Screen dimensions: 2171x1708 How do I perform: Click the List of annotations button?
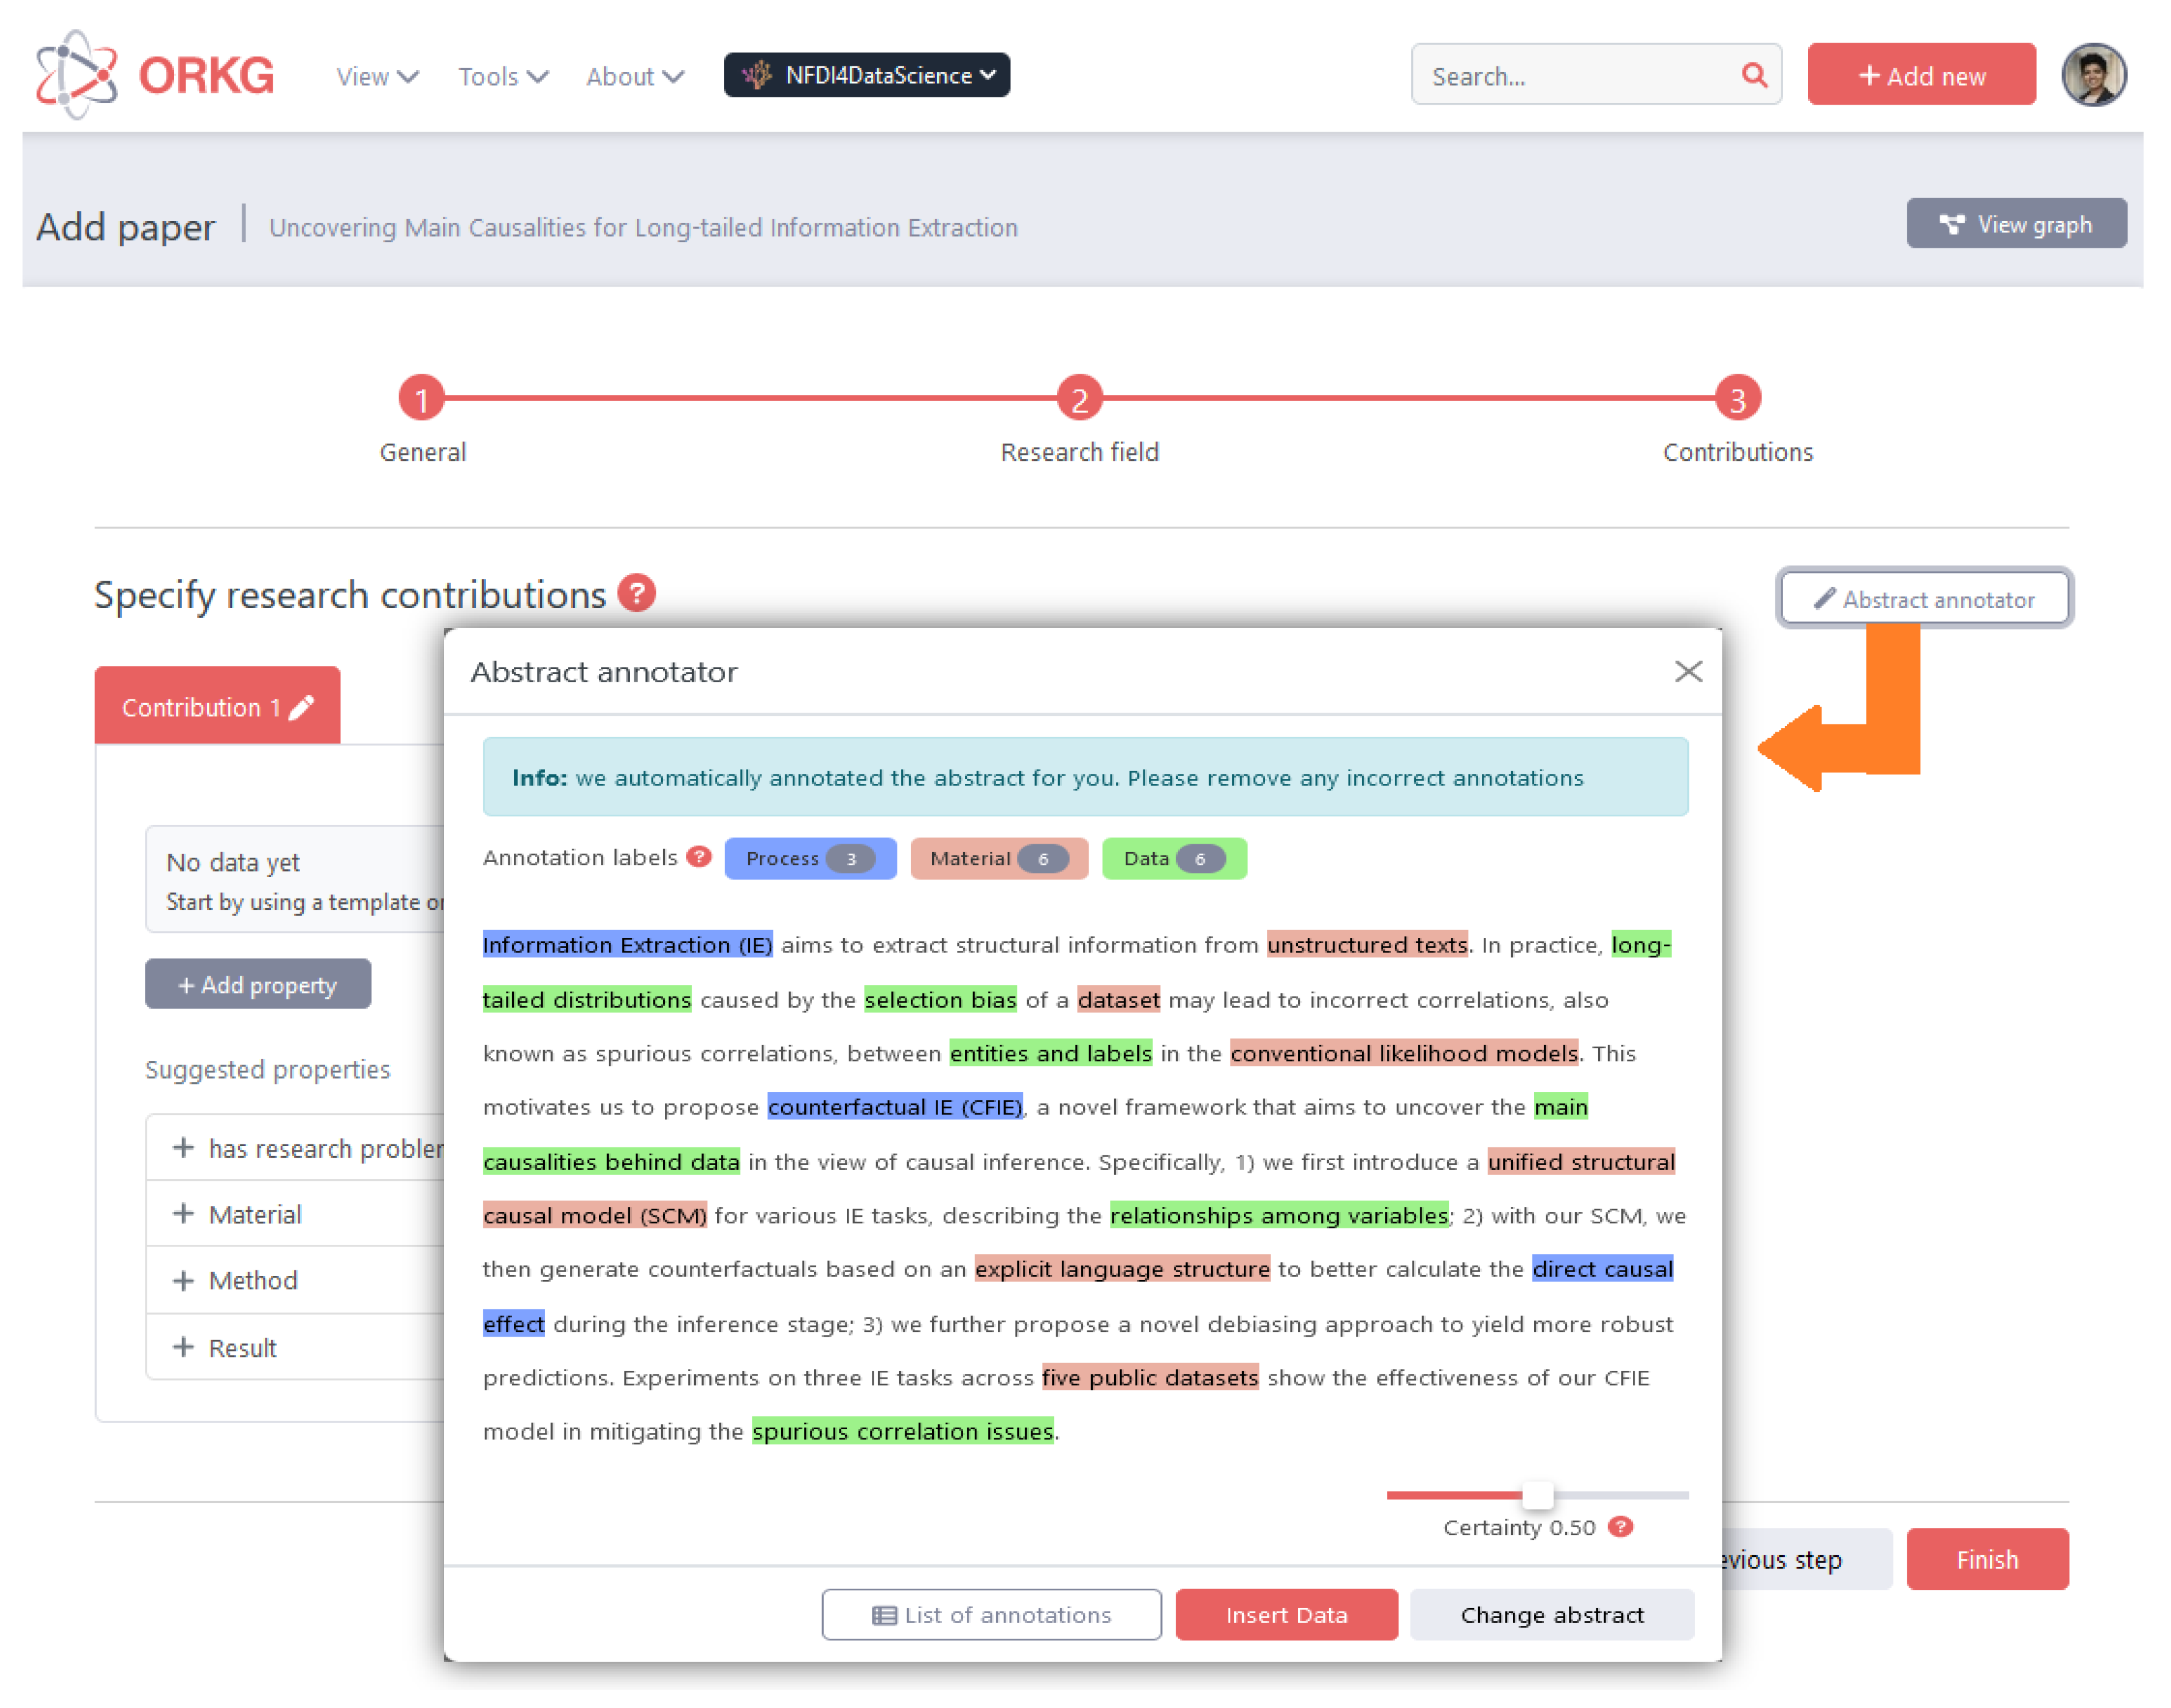coord(991,1615)
